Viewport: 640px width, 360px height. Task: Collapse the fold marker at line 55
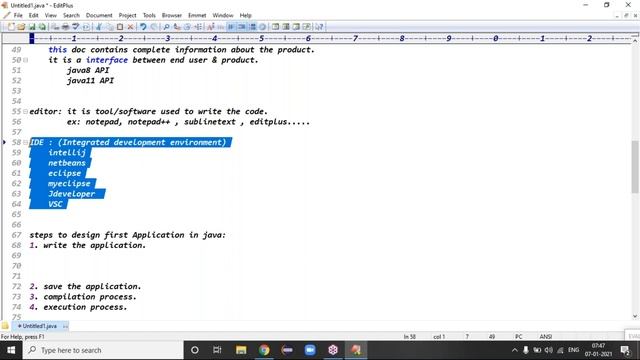click(25, 111)
